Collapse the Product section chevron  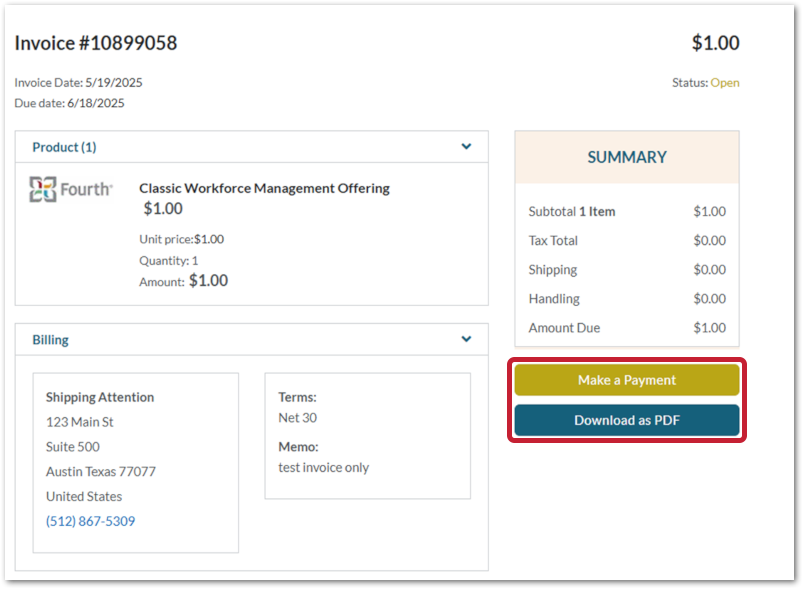pos(466,147)
